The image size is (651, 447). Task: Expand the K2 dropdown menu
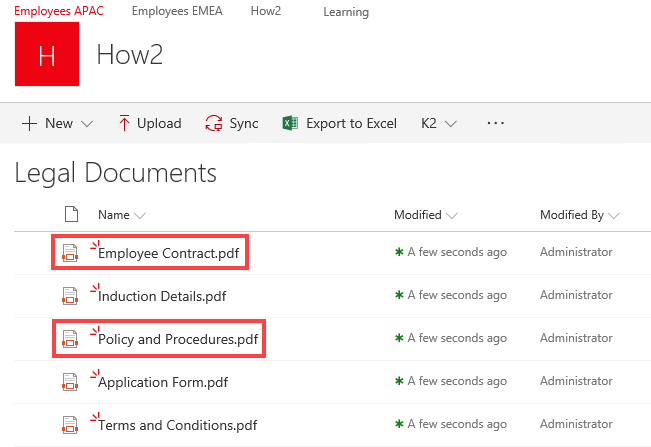tap(439, 123)
